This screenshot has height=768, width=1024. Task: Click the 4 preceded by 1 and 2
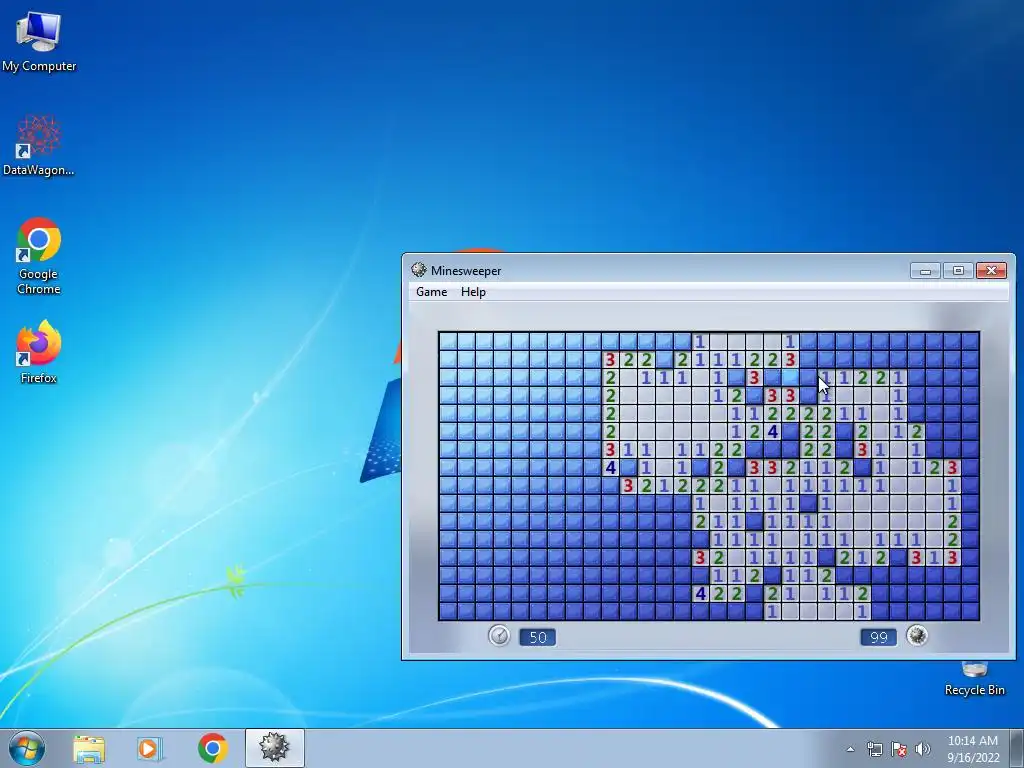click(x=773, y=432)
